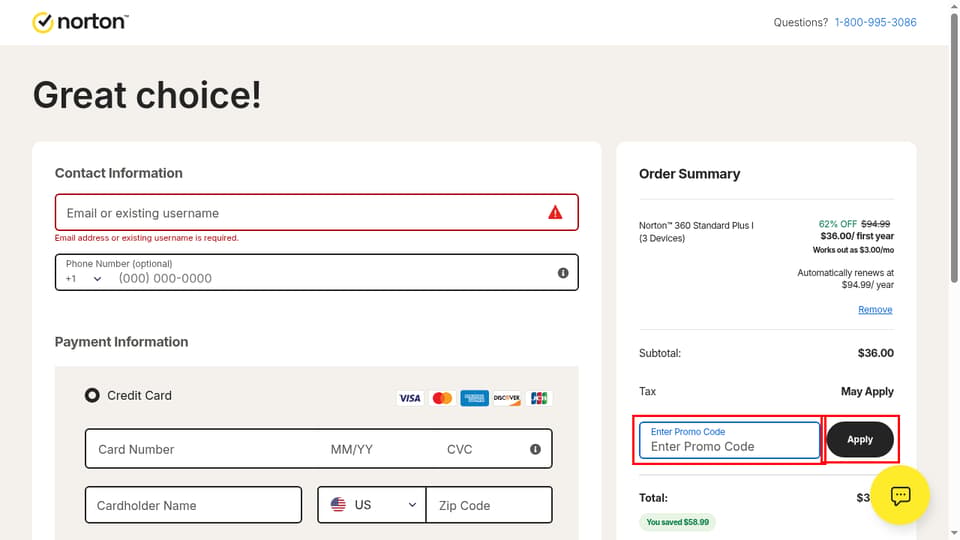This screenshot has width=960, height=540.
Task: Click 'Email address or existing username is required' message
Action: 147,238
